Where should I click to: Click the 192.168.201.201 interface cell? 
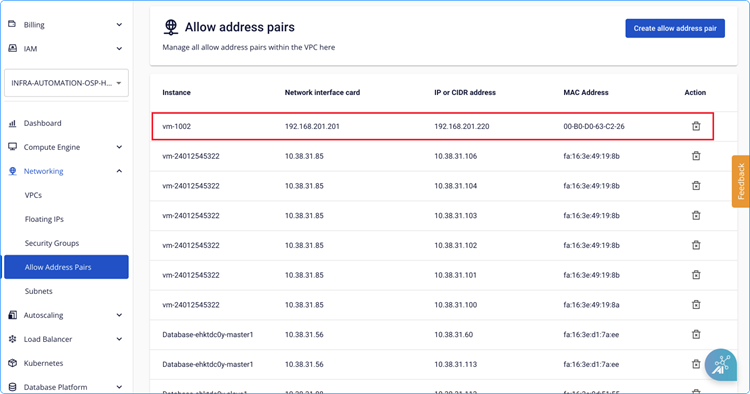coord(312,126)
